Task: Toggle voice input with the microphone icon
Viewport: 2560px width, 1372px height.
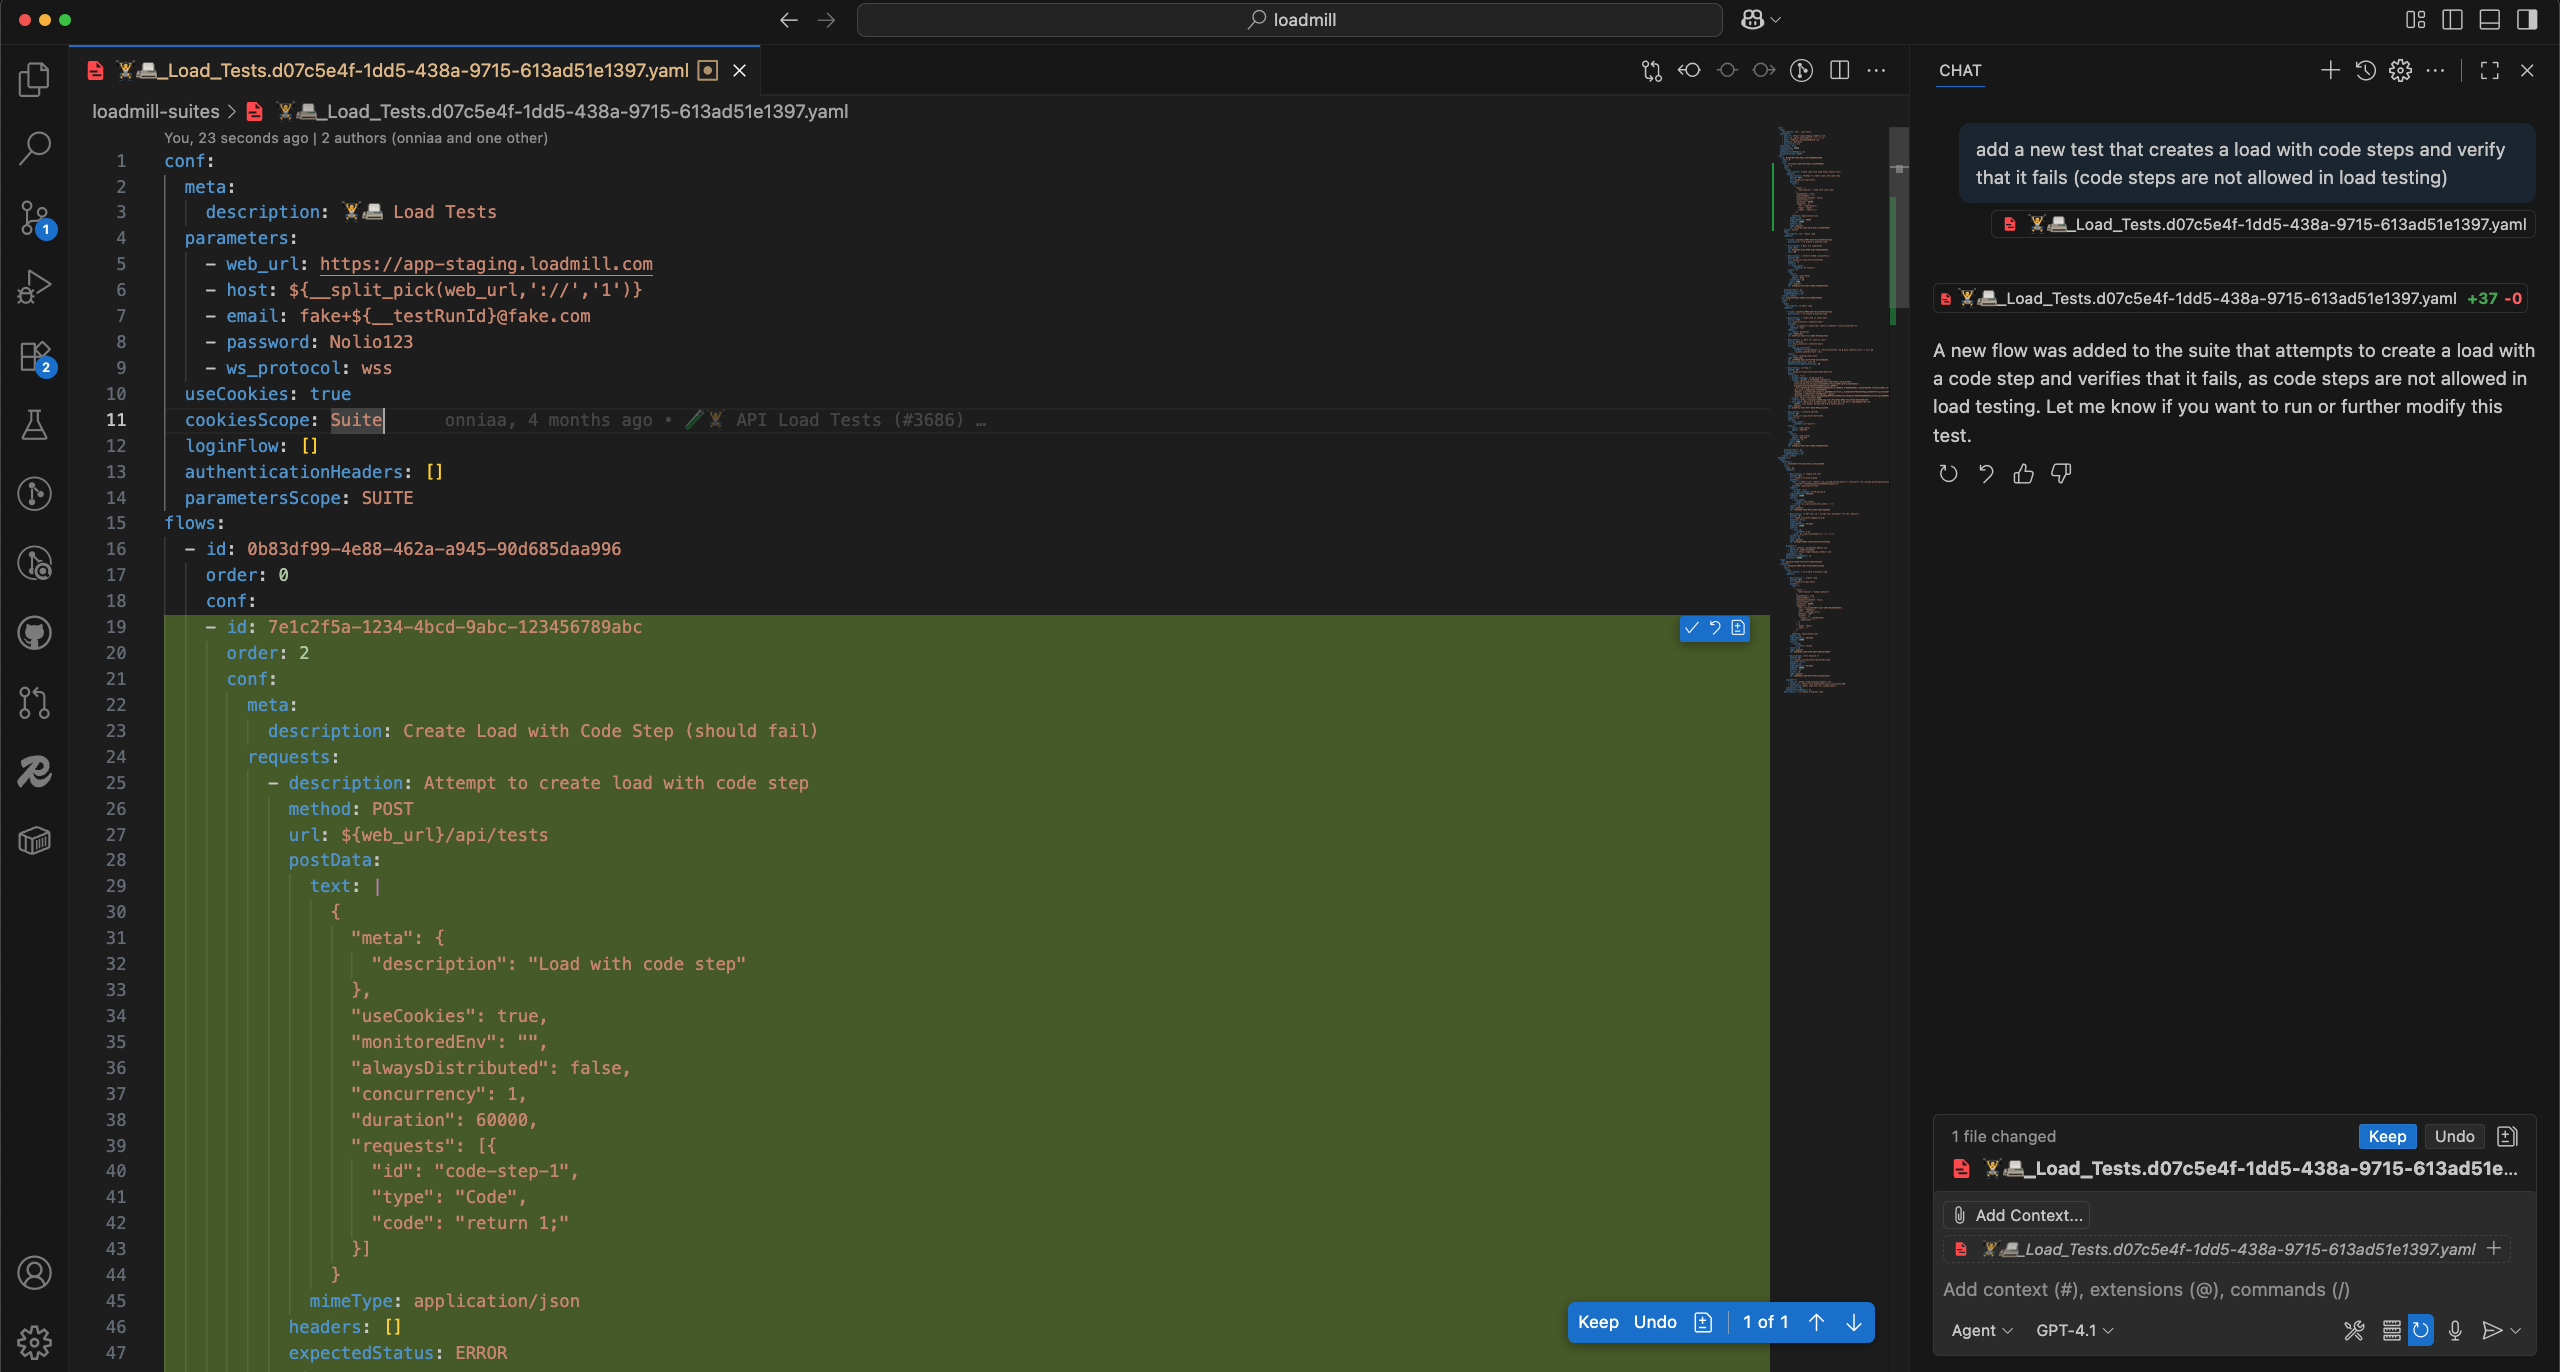Action: pyautogui.click(x=2455, y=1331)
